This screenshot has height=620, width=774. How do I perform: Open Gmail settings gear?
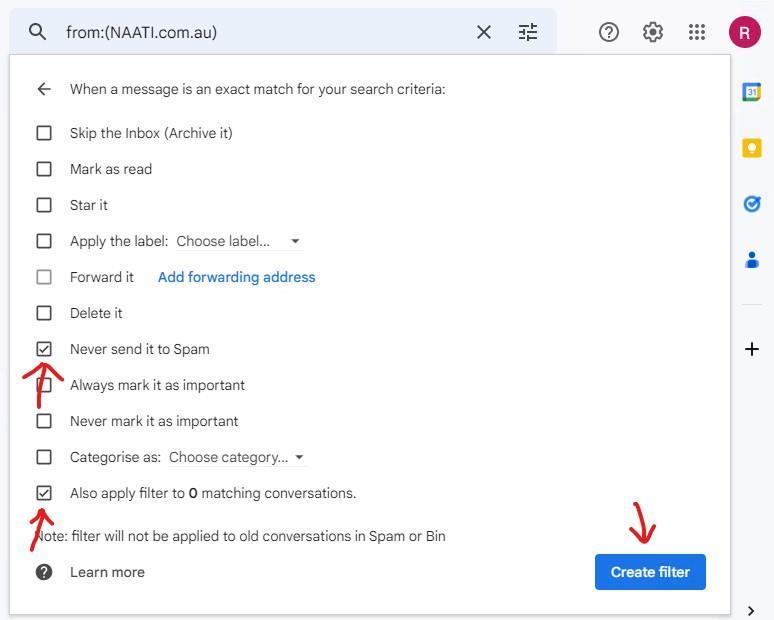[653, 32]
